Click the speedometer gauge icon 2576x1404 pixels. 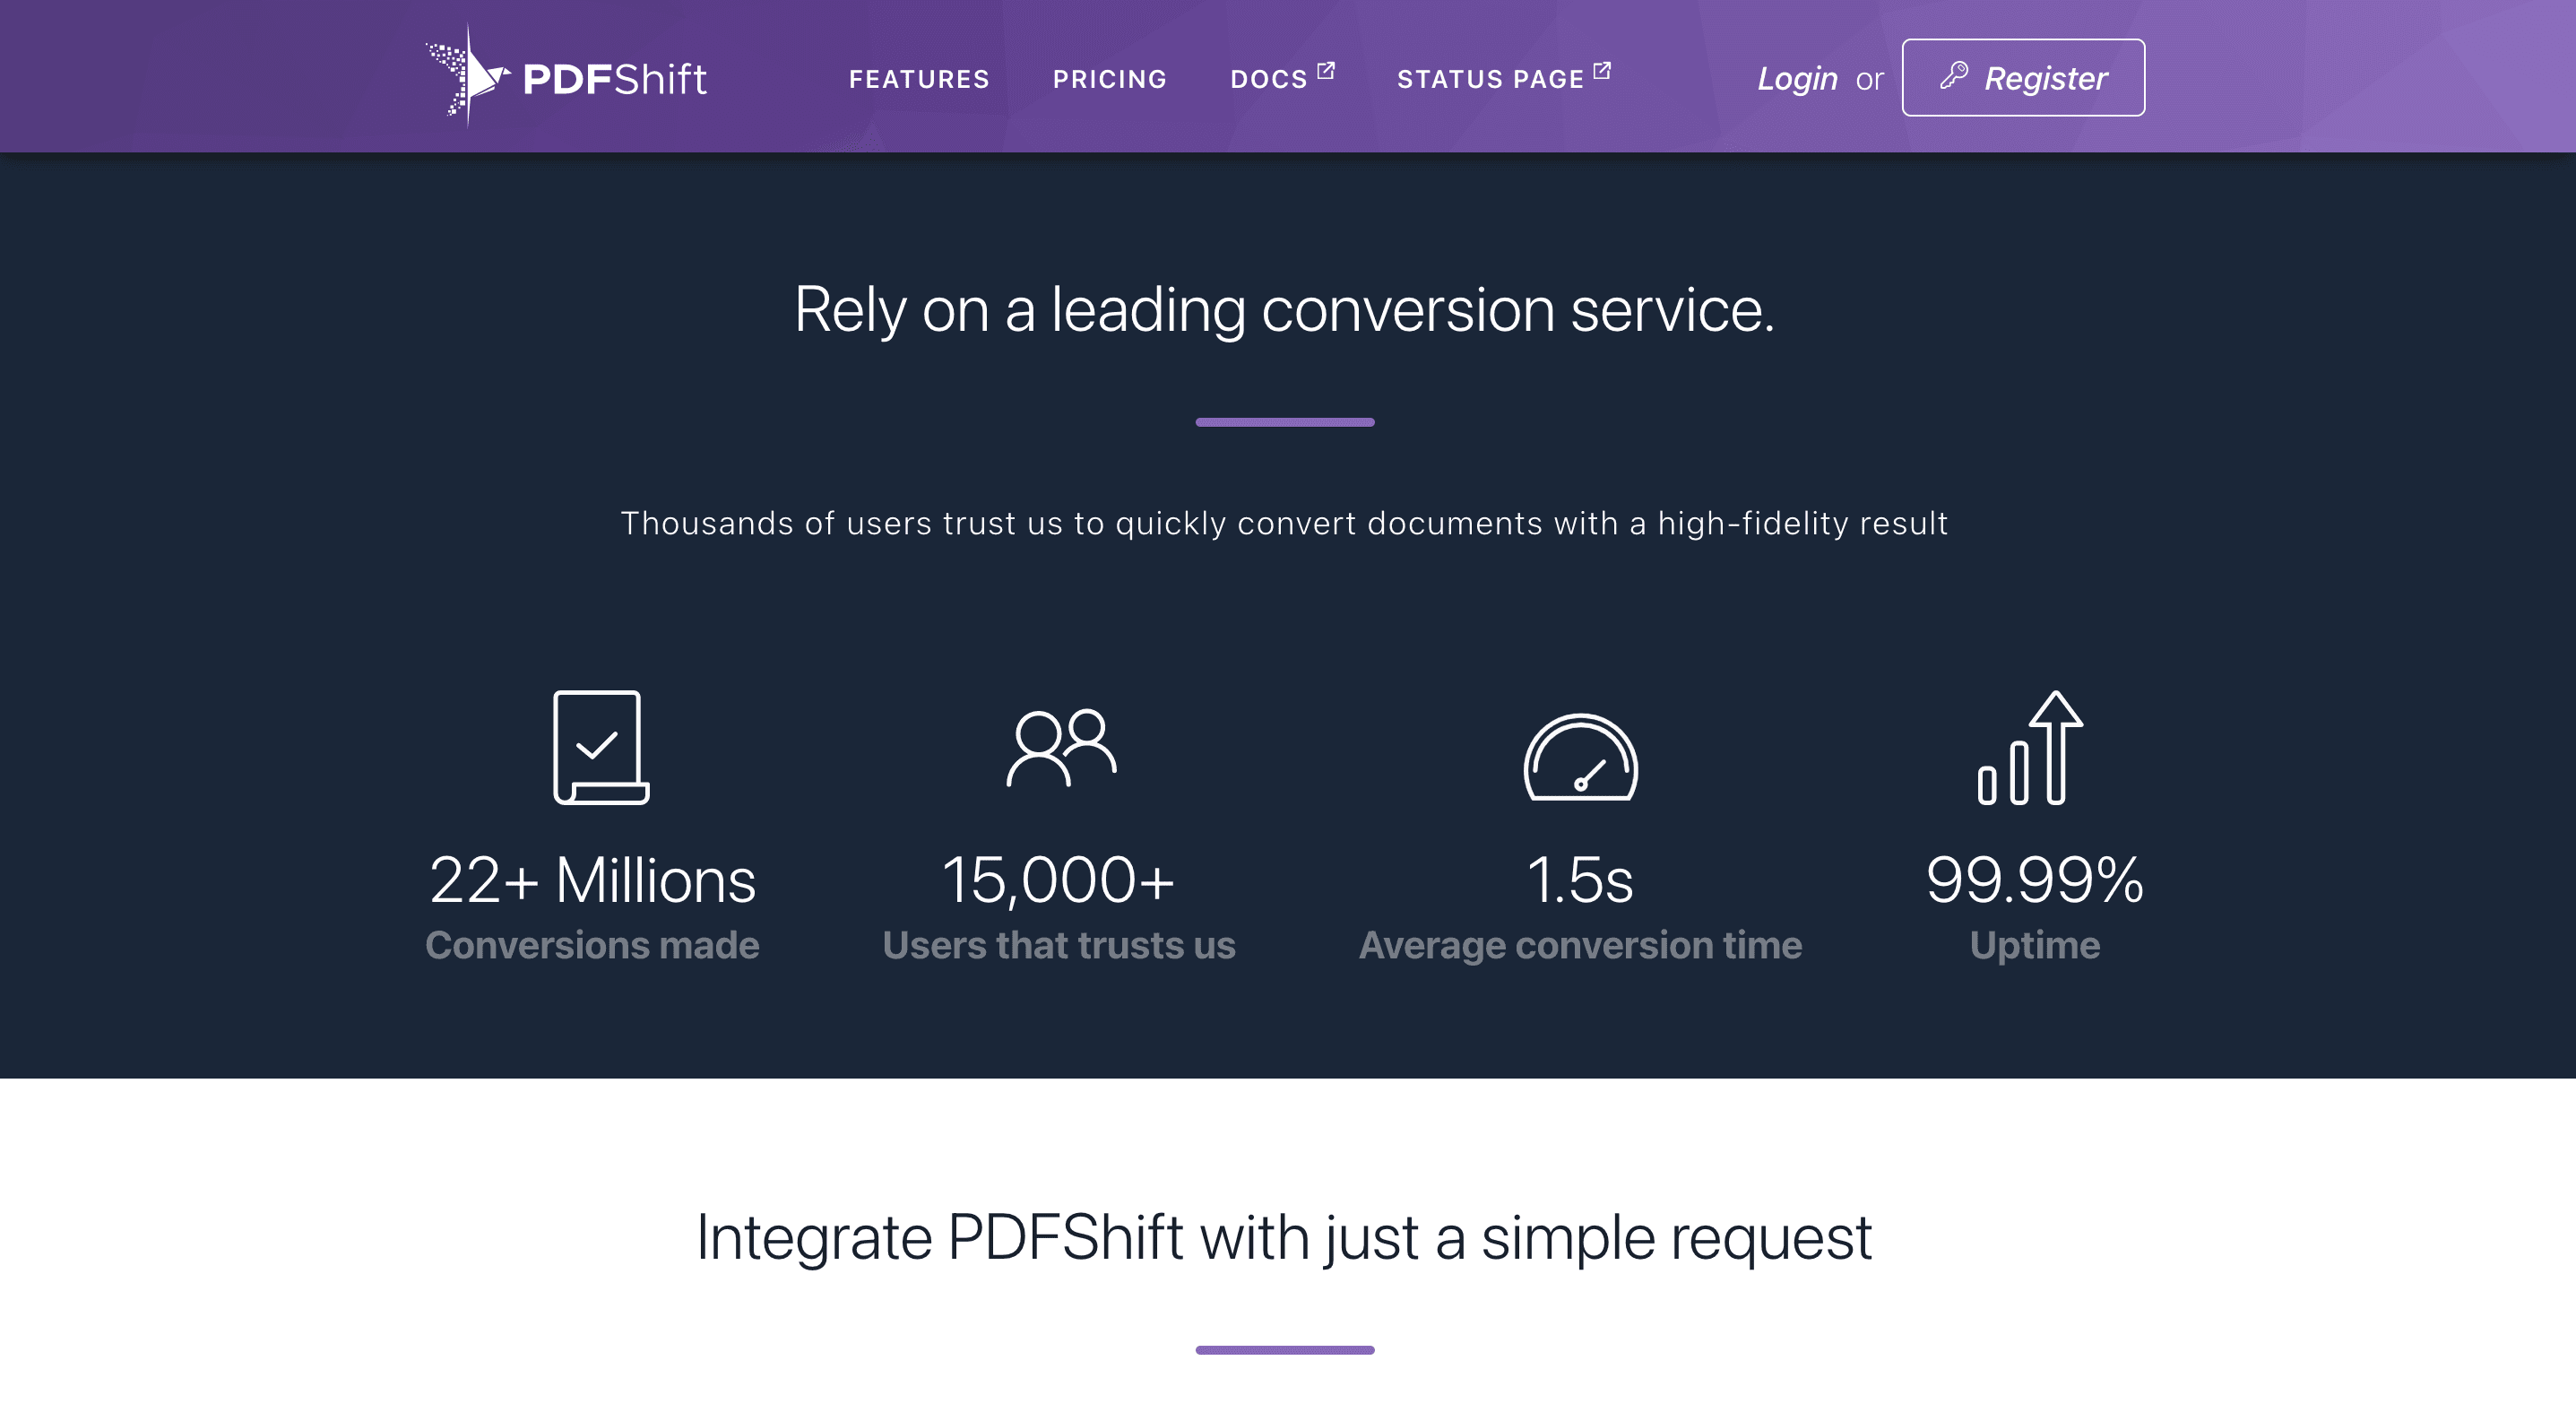tap(1580, 757)
